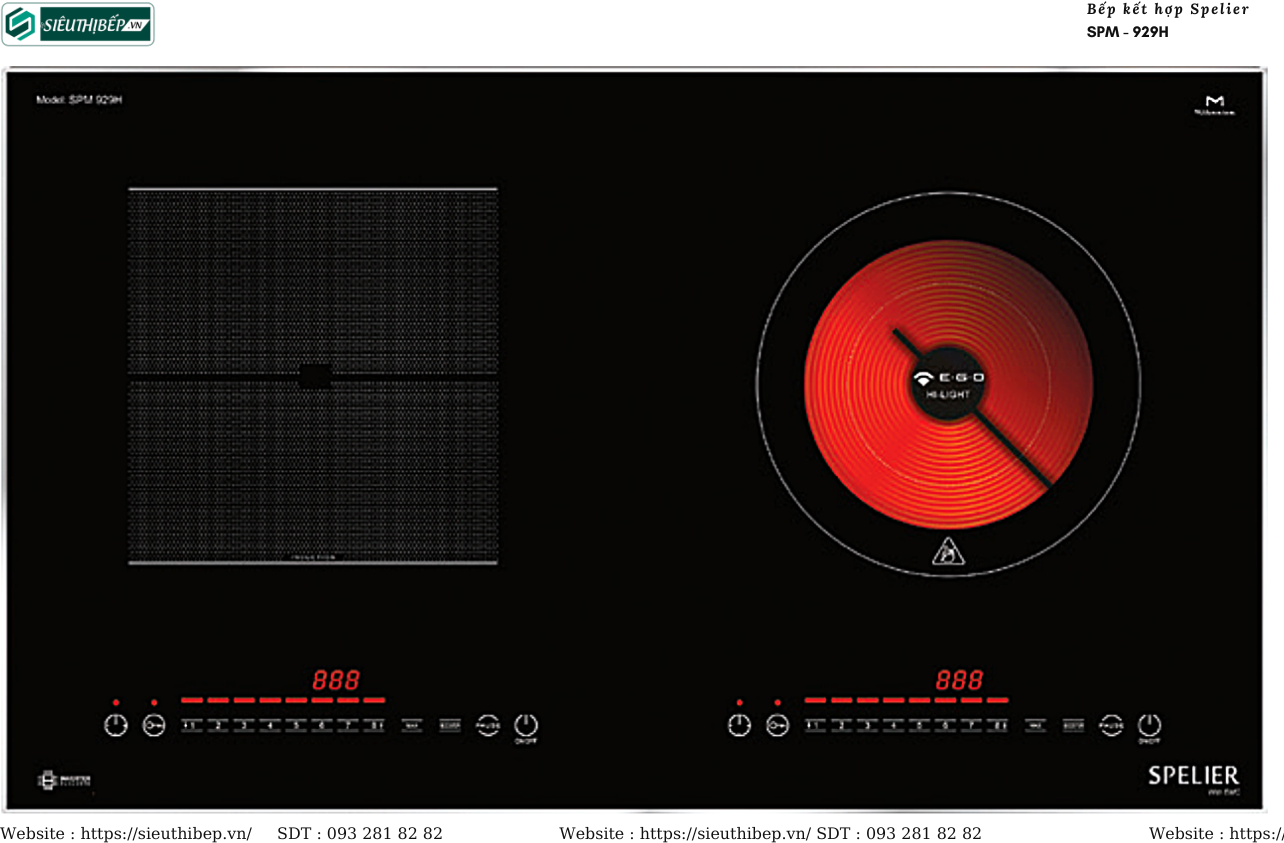Select level 4 on right power slider
The height and width of the screenshot is (843, 1284).
[x=893, y=725]
